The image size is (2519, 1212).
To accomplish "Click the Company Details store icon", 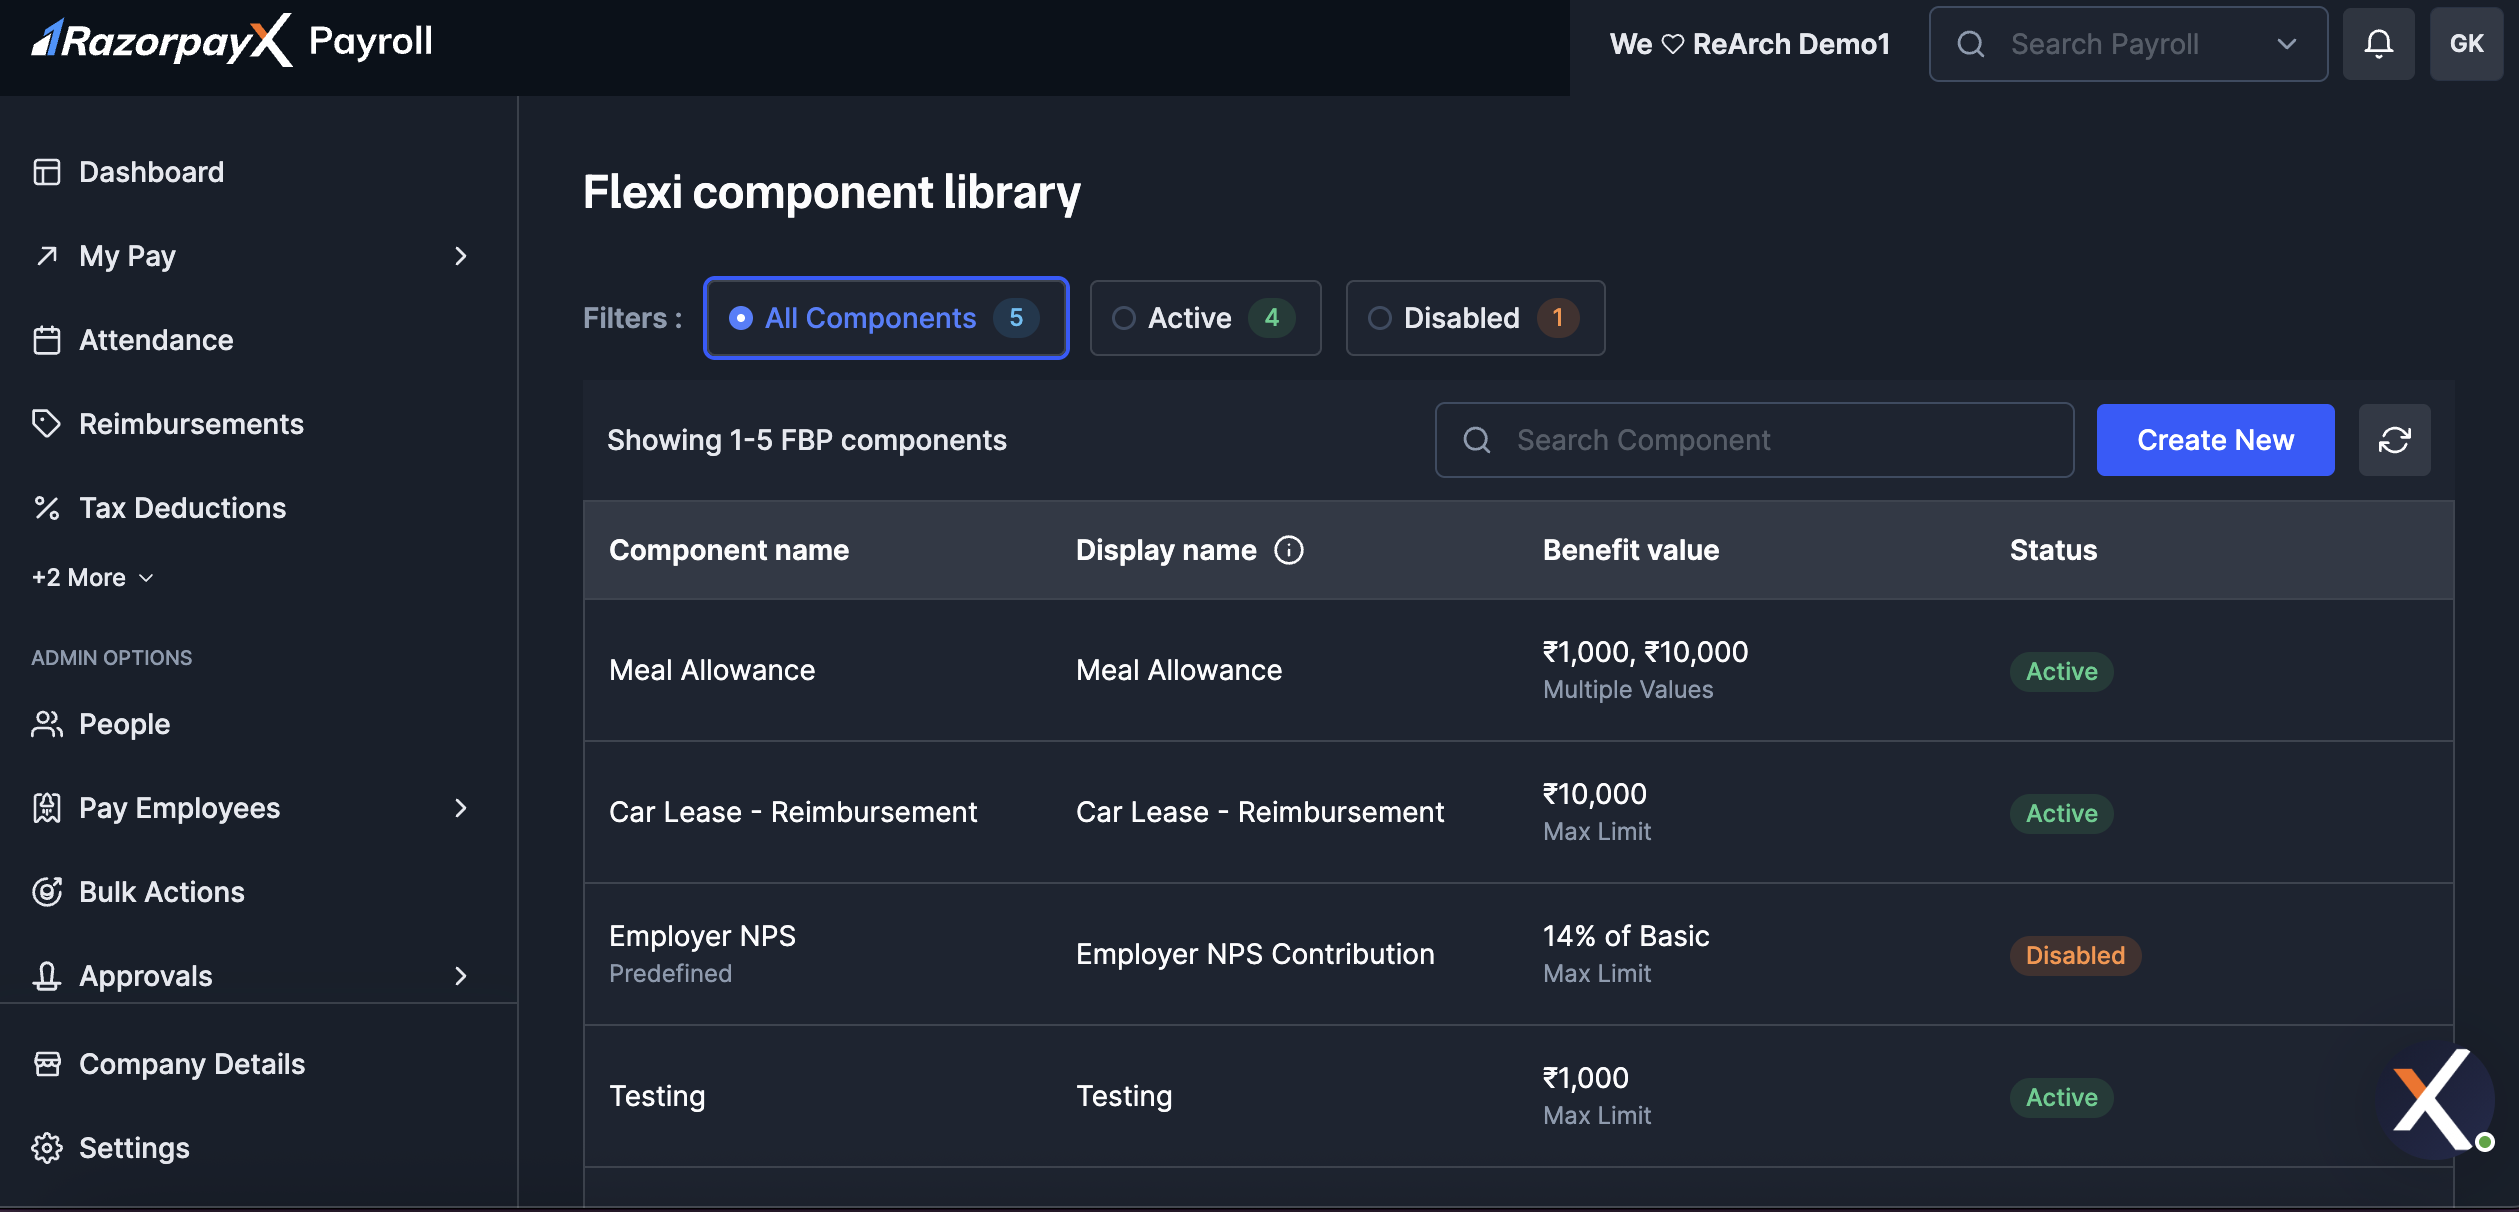I will click(47, 1064).
